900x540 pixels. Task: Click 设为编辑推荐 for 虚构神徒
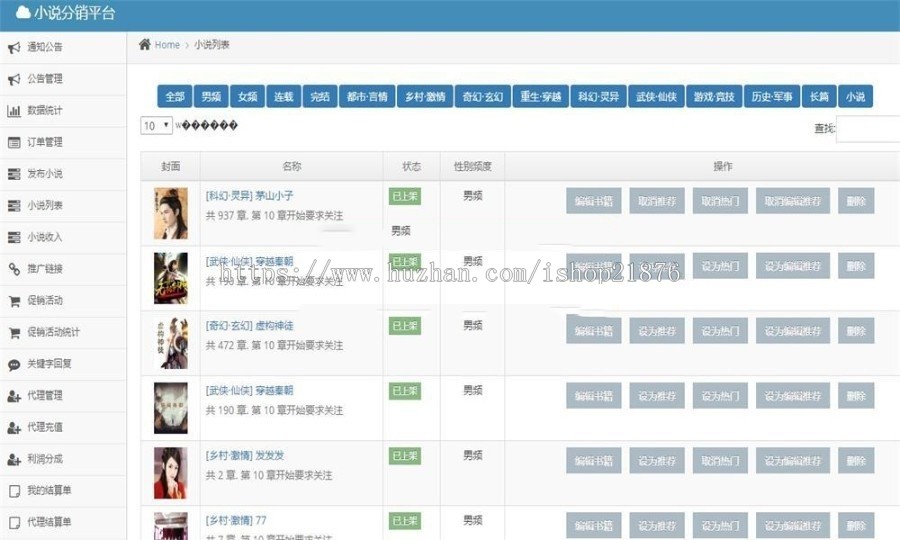(x=793, y=331)
